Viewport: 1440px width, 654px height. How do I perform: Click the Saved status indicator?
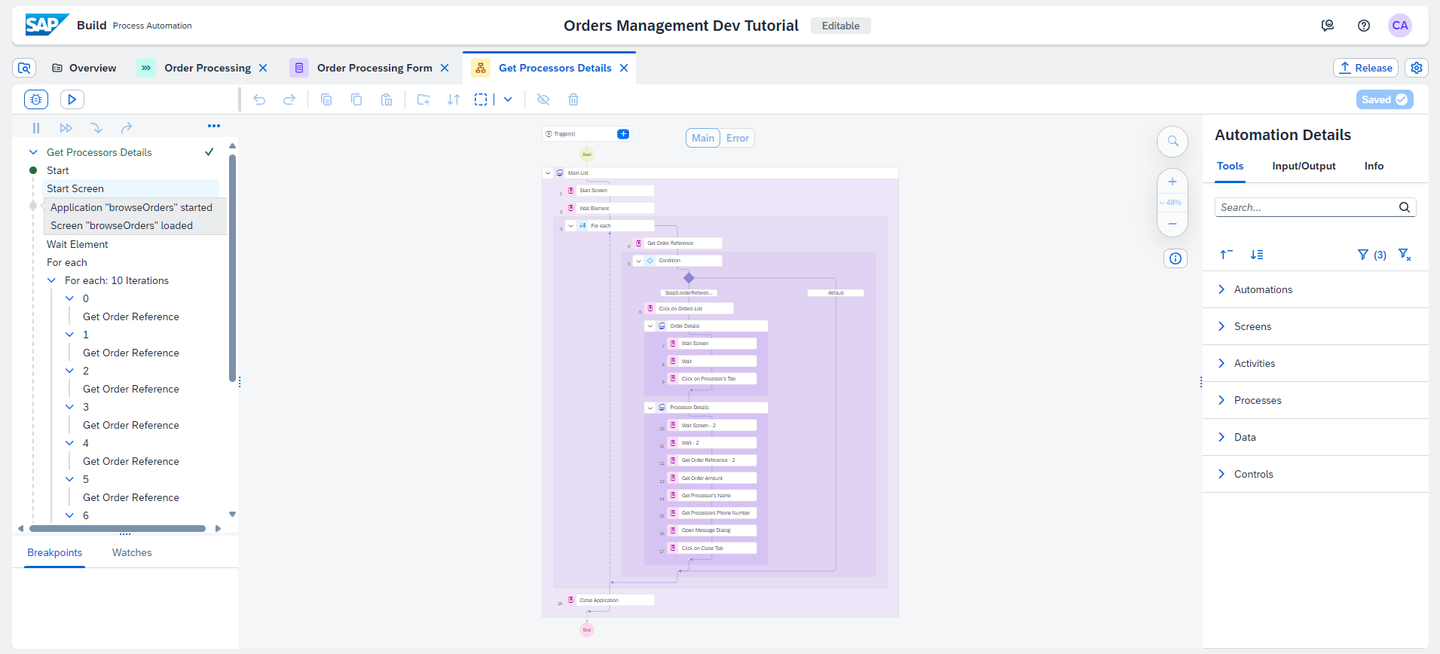[1385, 99]
